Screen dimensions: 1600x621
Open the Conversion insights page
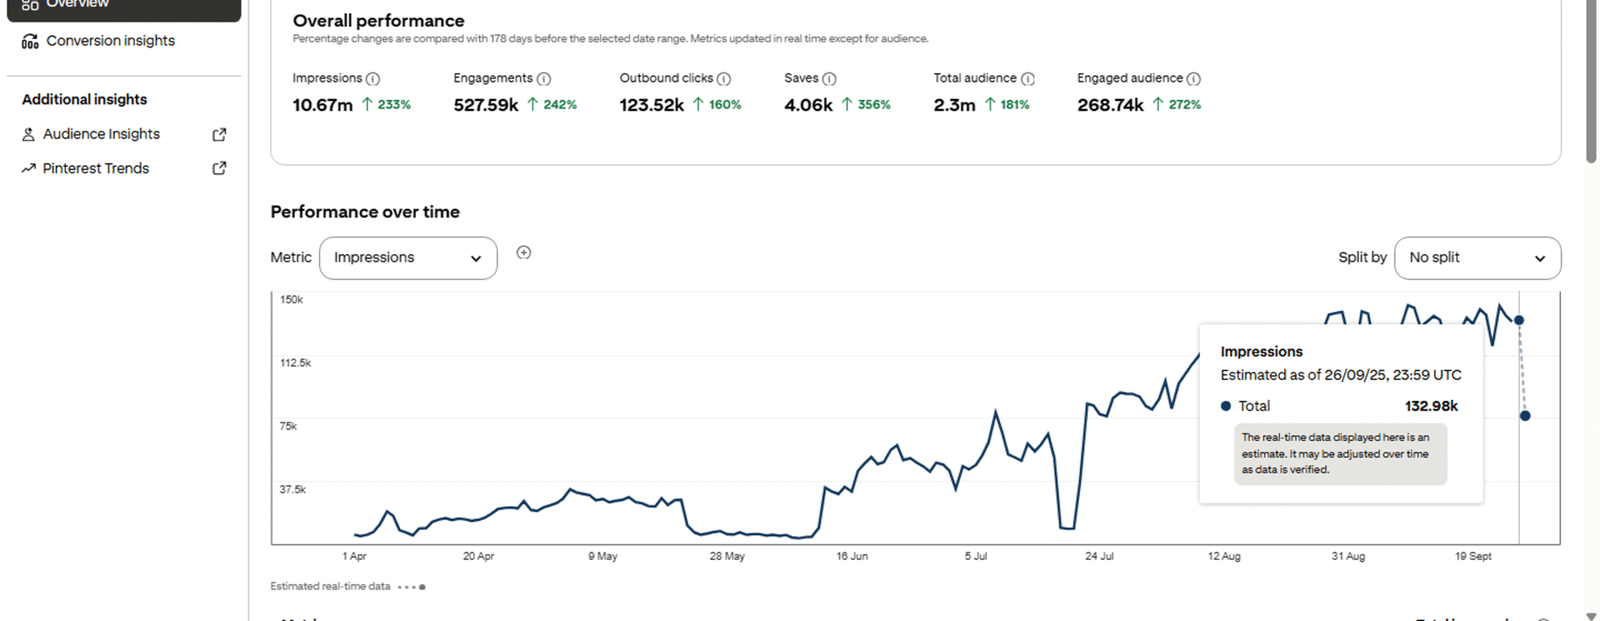pyautogui.click(x=110, y=41)
